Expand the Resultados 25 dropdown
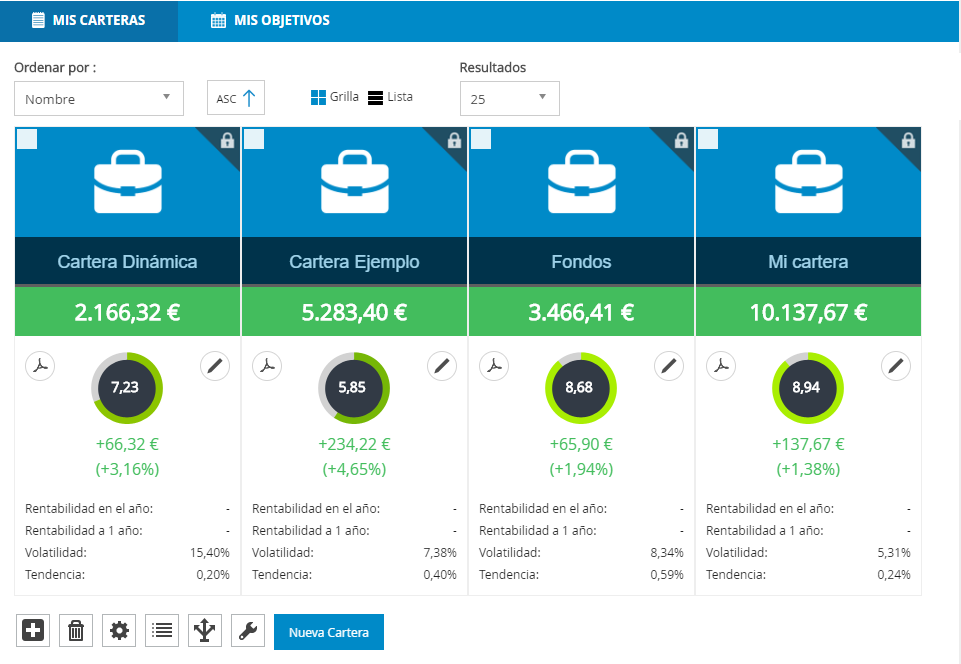The width and height of the screenshot is (961, 664). [x=509, y=99]
